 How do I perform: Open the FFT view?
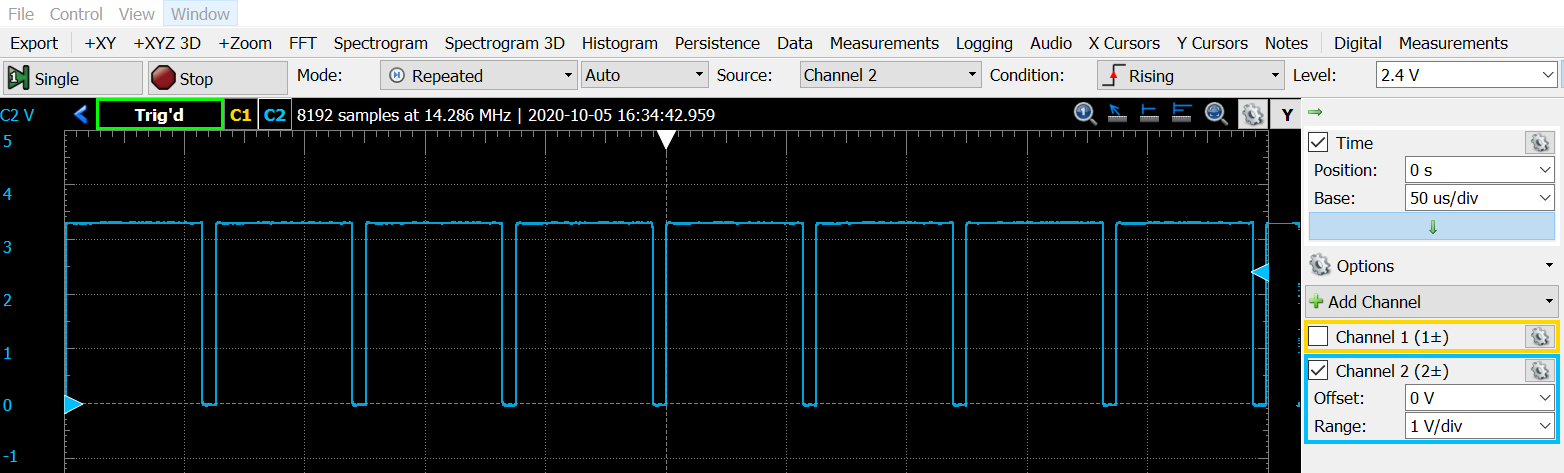coord(303,43)
